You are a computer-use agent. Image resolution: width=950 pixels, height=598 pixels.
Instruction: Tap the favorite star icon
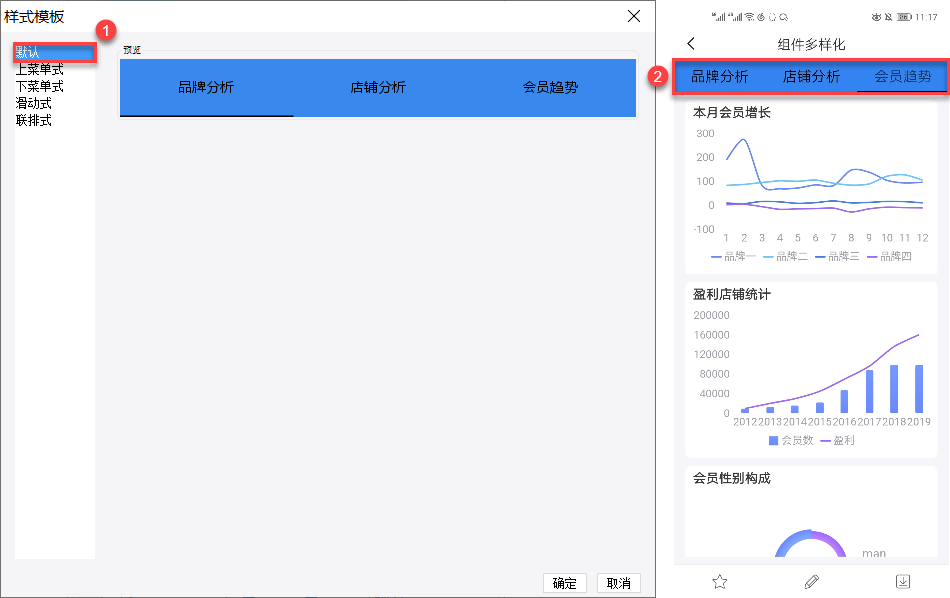[x=720, y=582]
